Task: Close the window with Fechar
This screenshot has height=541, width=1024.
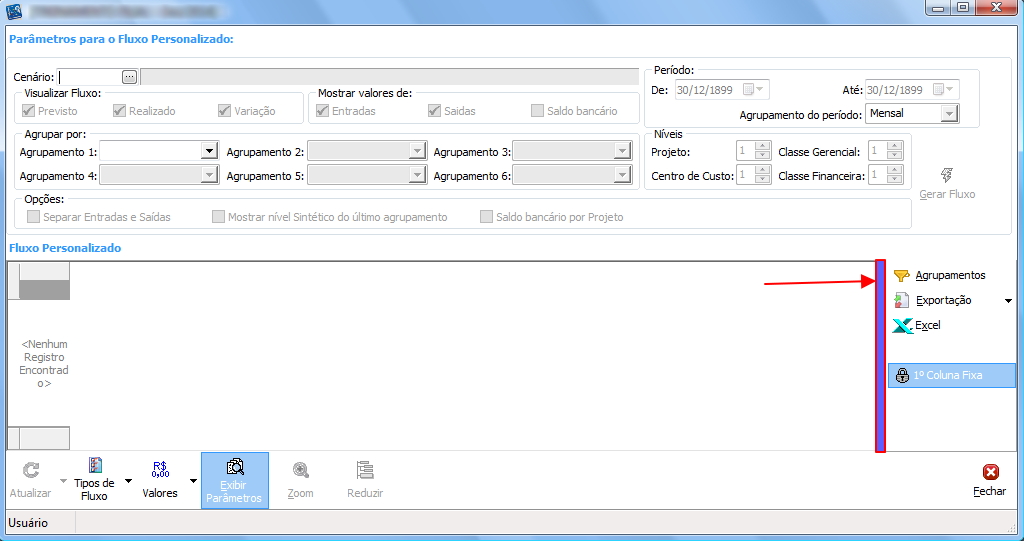Action: 990,472
